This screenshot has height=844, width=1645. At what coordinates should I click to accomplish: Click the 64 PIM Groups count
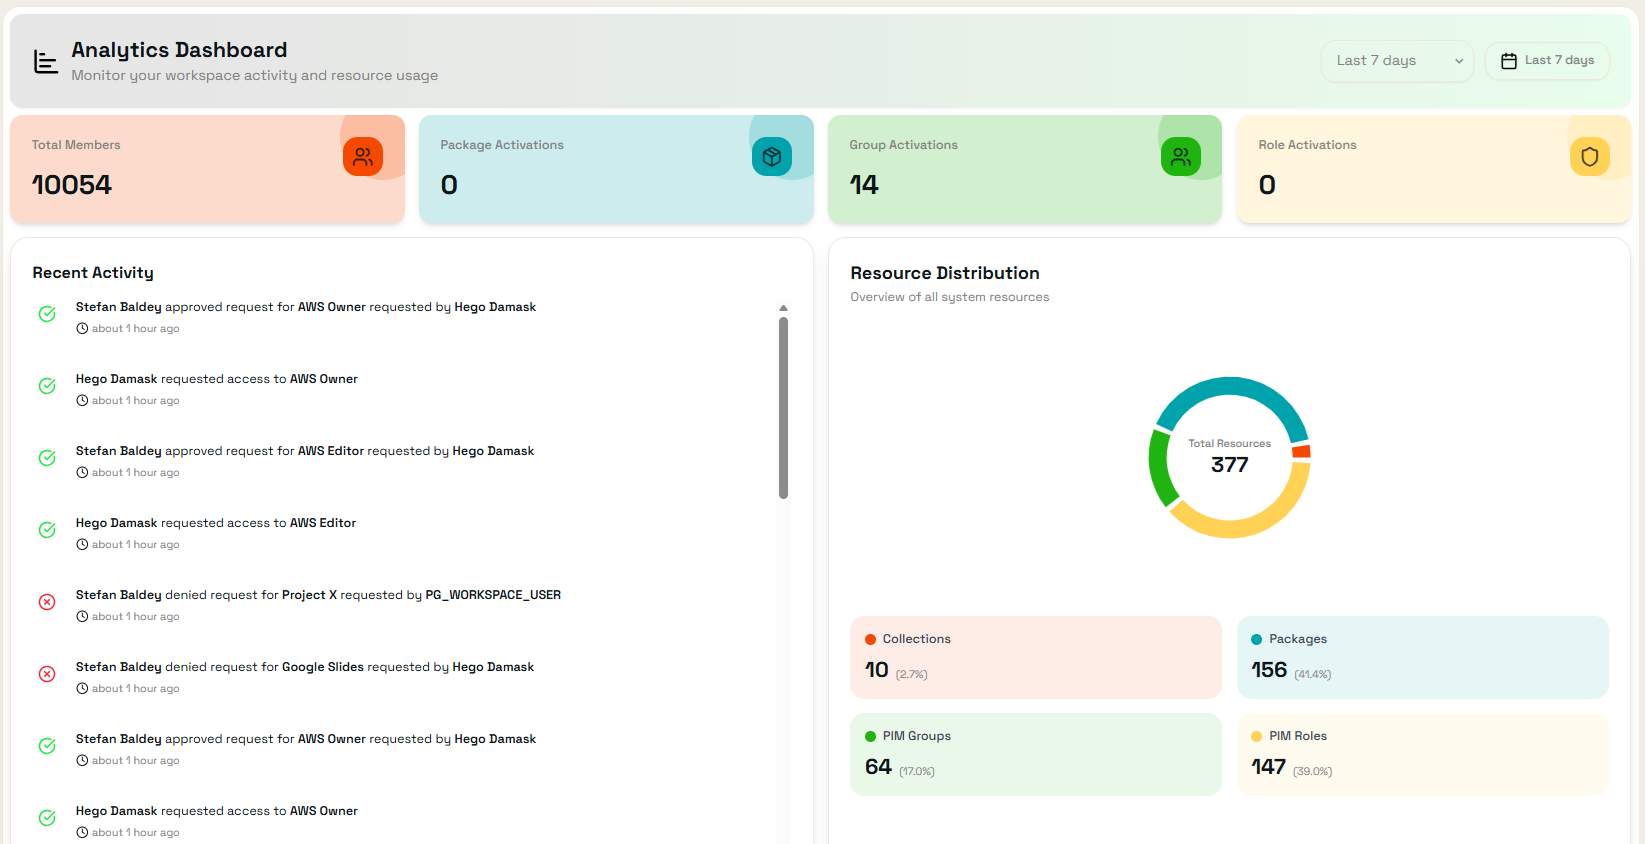coord(878,767)
